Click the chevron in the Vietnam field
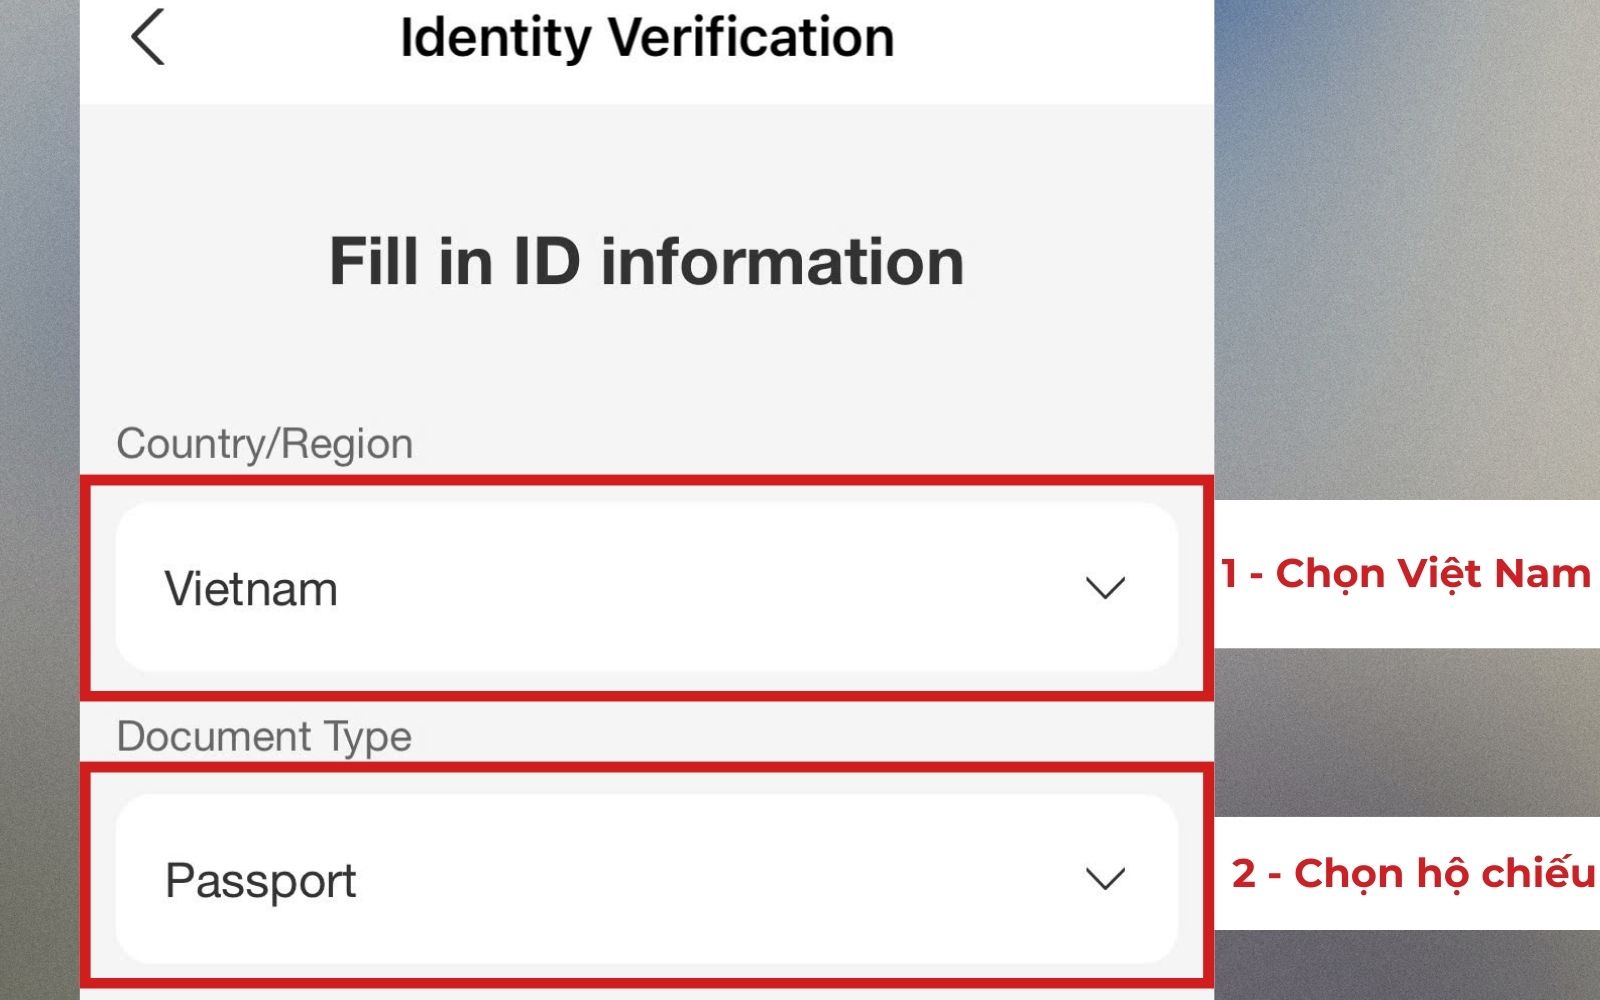This screenshot has width=1600, height=1000. pos(1105,588)
